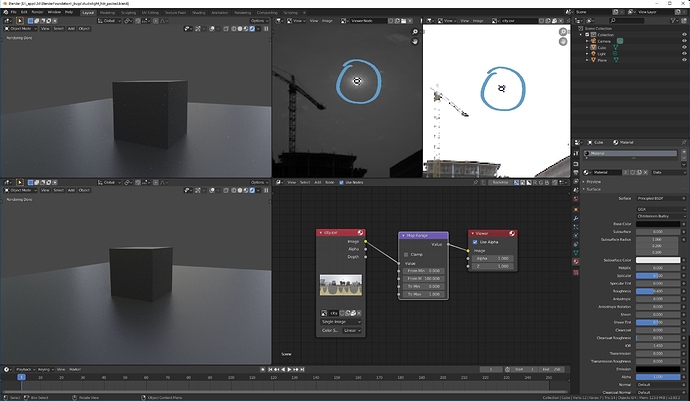The width and height of the screenshot is (690, 401).
Task: Open the Material properties tab icon
Action: (x=576, y=261)
